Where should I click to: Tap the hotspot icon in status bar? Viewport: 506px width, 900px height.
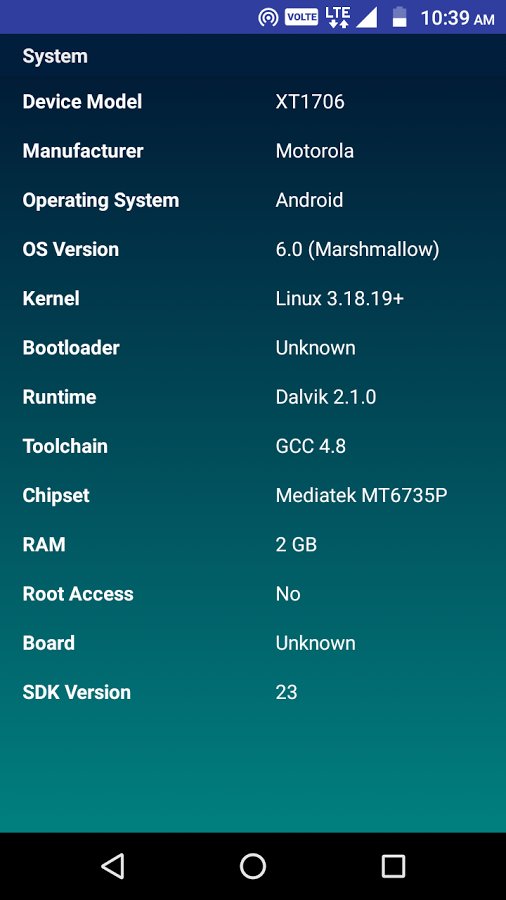point(268,17)
